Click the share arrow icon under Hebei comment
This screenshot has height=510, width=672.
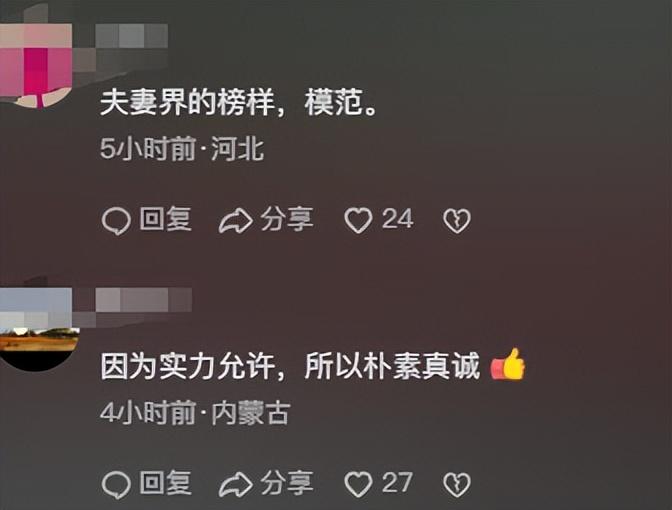point(235,221)
